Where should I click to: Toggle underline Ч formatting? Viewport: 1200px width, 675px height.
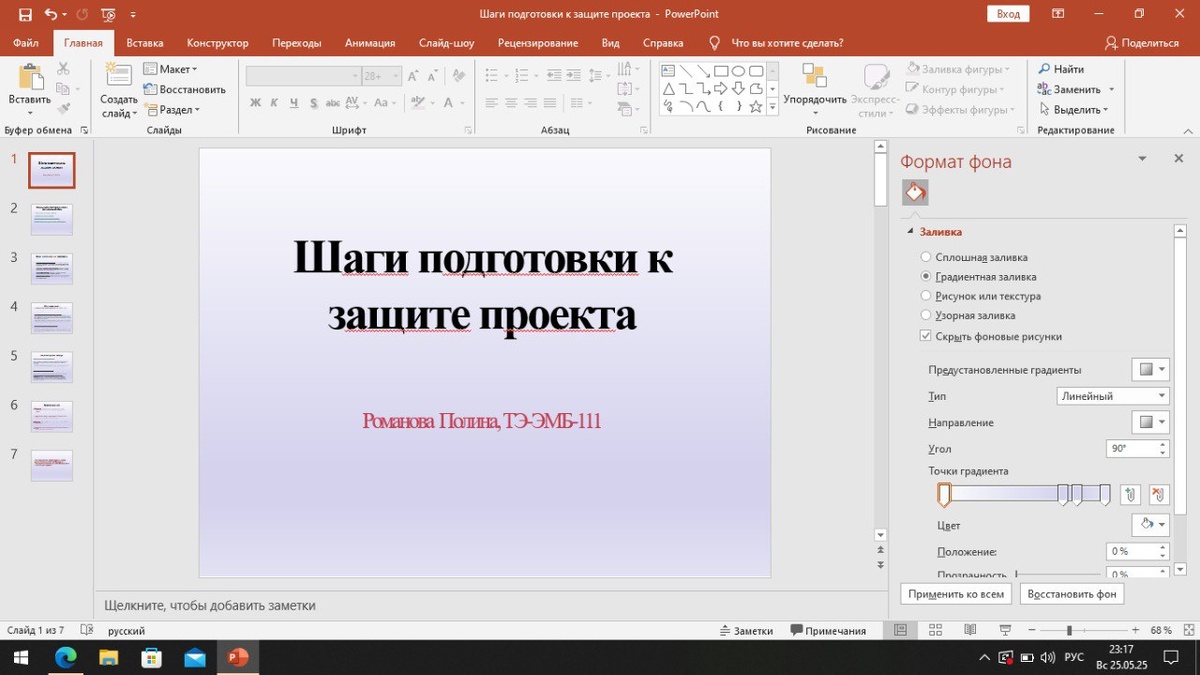(x=294, y=103)
